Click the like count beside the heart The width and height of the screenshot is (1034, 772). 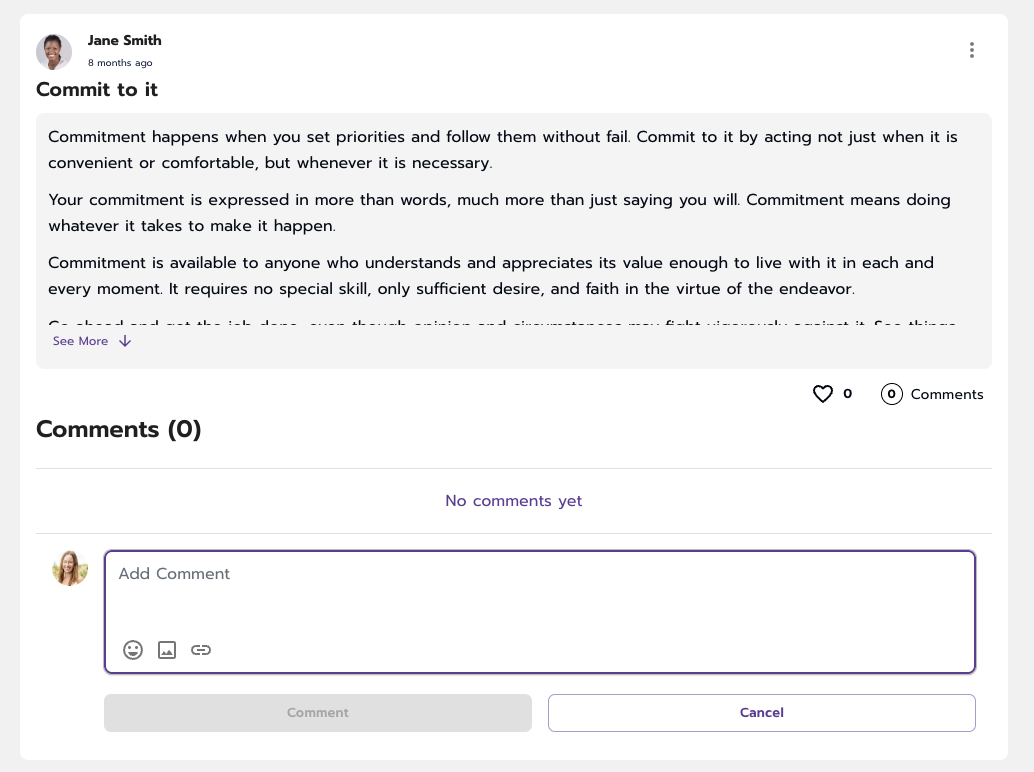pyautogui.click(x=847, y=394)
